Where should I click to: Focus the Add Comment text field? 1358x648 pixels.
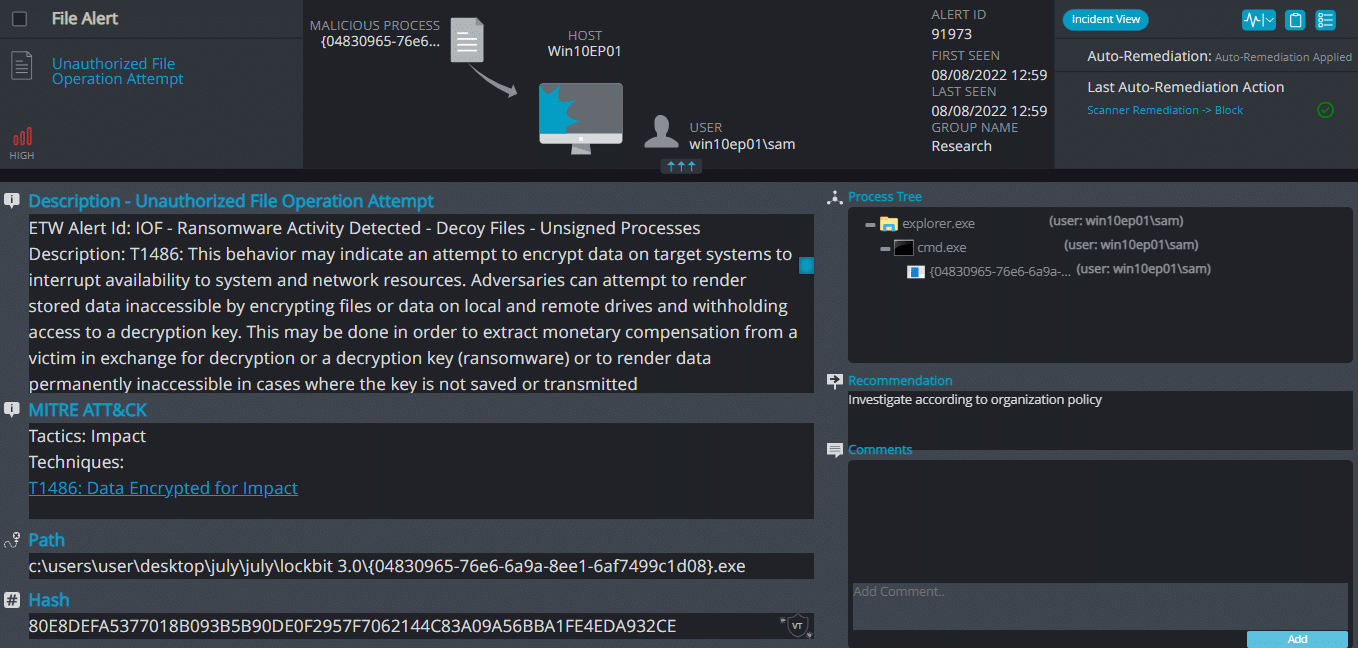point(1100,606)
